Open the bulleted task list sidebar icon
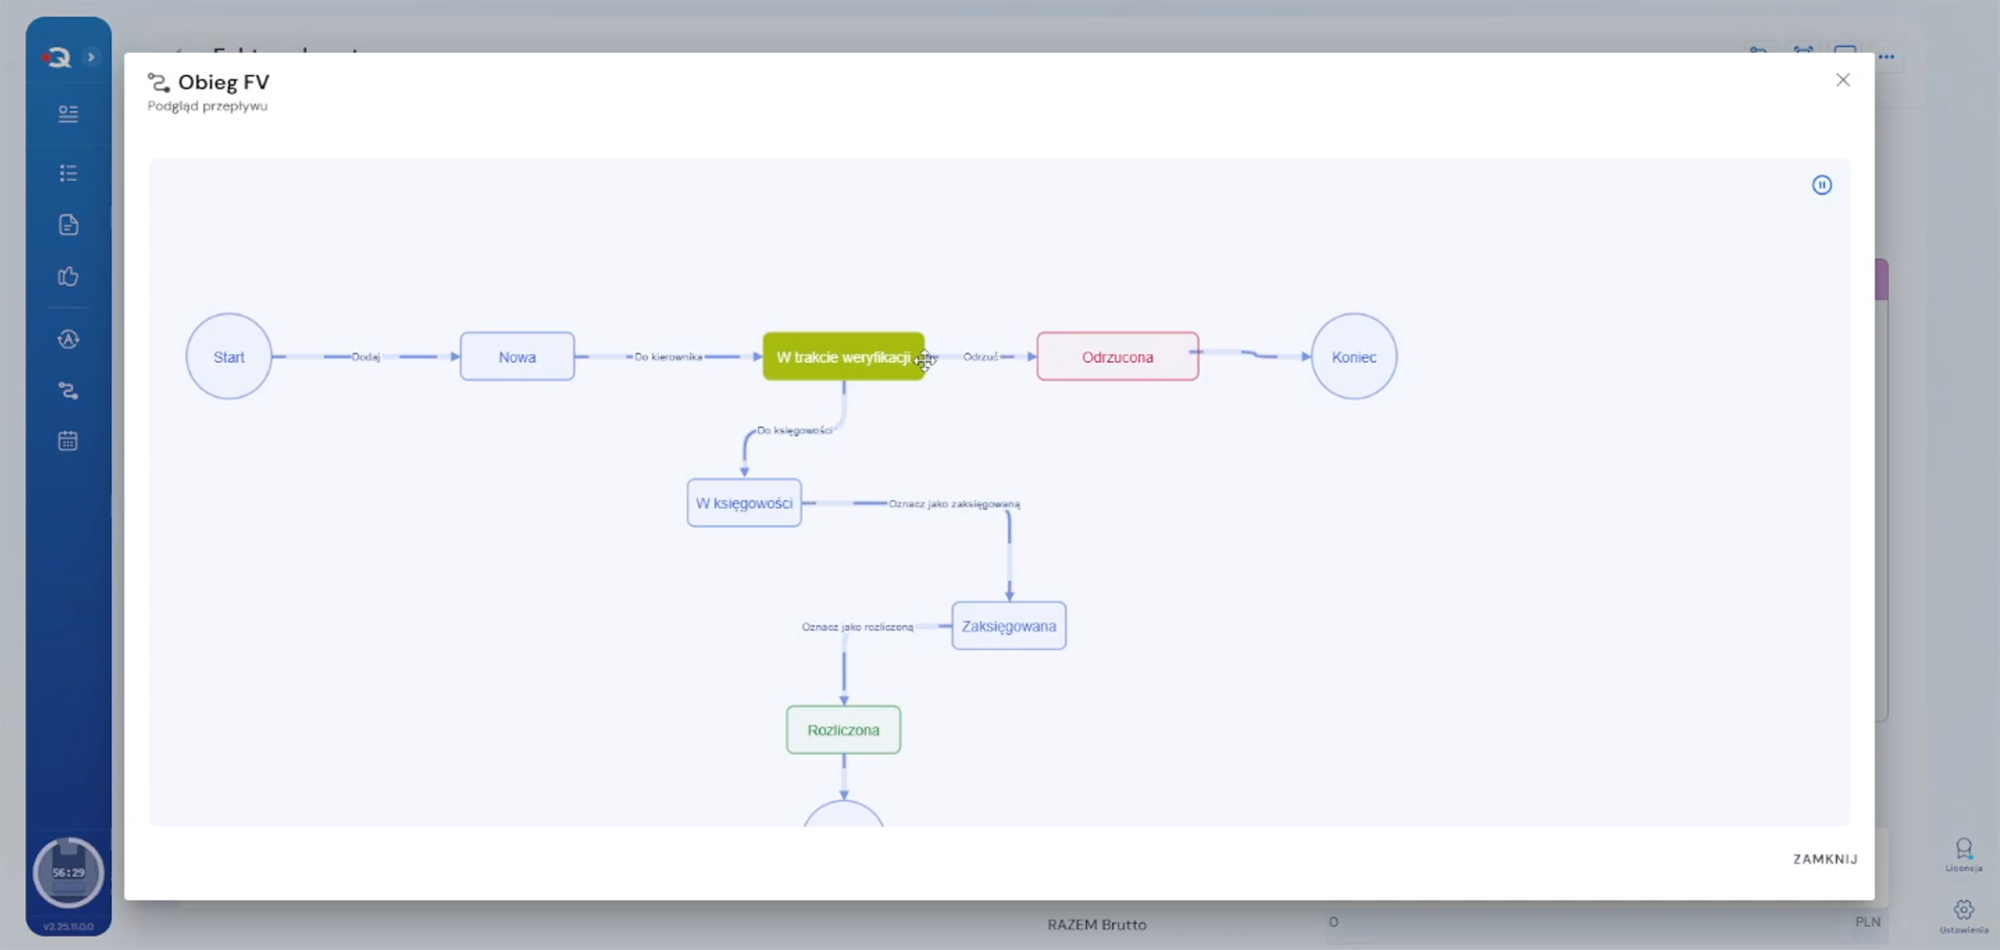The height and width of the screenshot is (950, 2000). pos(68,173)
